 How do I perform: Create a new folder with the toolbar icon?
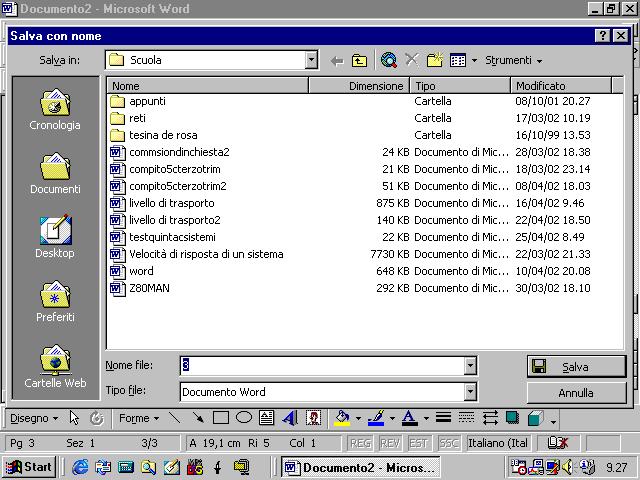(x=434, y=60)
